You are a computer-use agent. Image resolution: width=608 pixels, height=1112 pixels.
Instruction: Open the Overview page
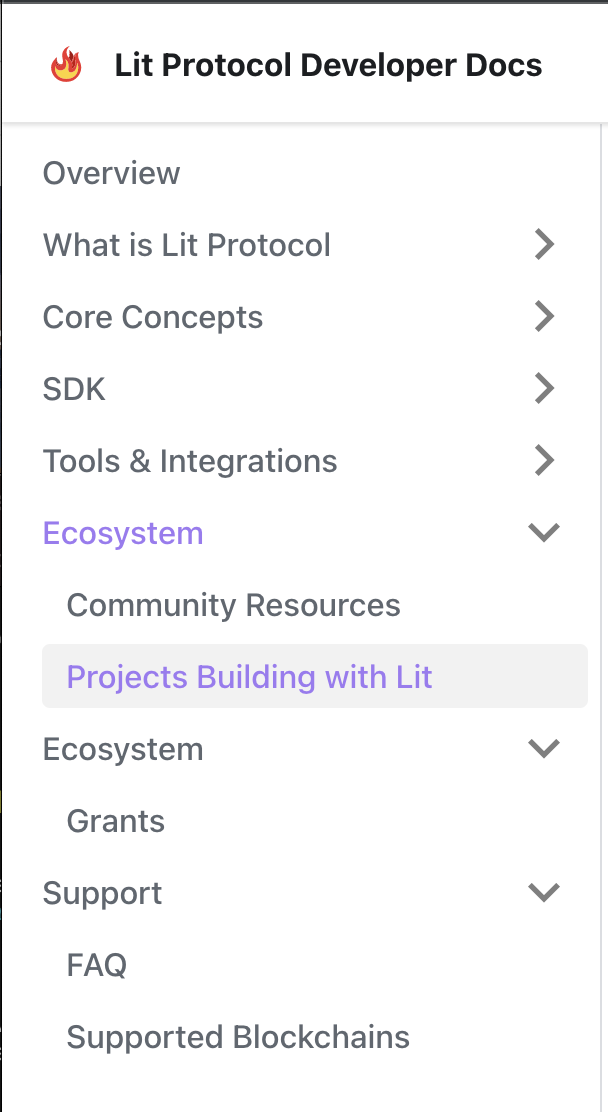(x=111, y=173)
